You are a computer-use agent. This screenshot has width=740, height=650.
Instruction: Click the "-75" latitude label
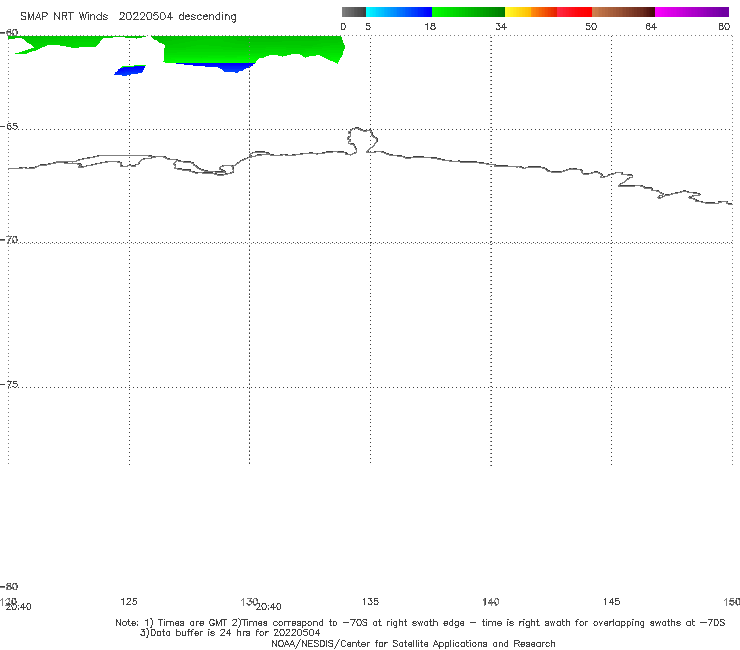pyautogui.click(x=9, y=384)
